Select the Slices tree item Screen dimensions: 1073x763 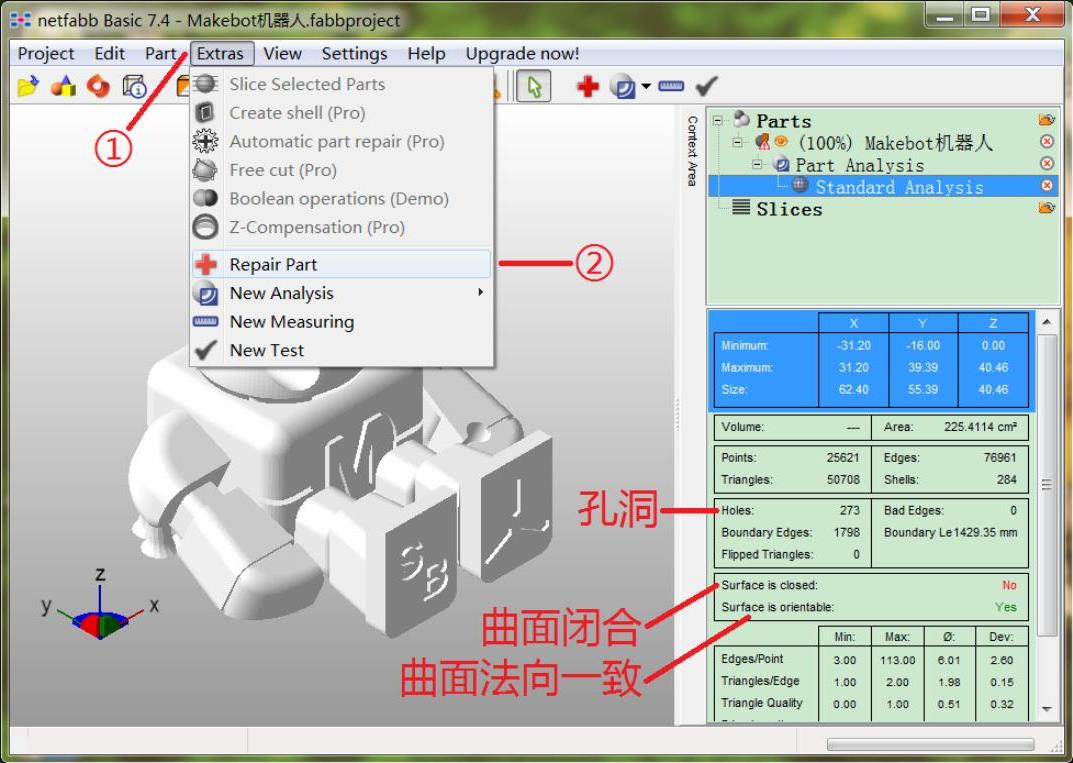[789, 209]
